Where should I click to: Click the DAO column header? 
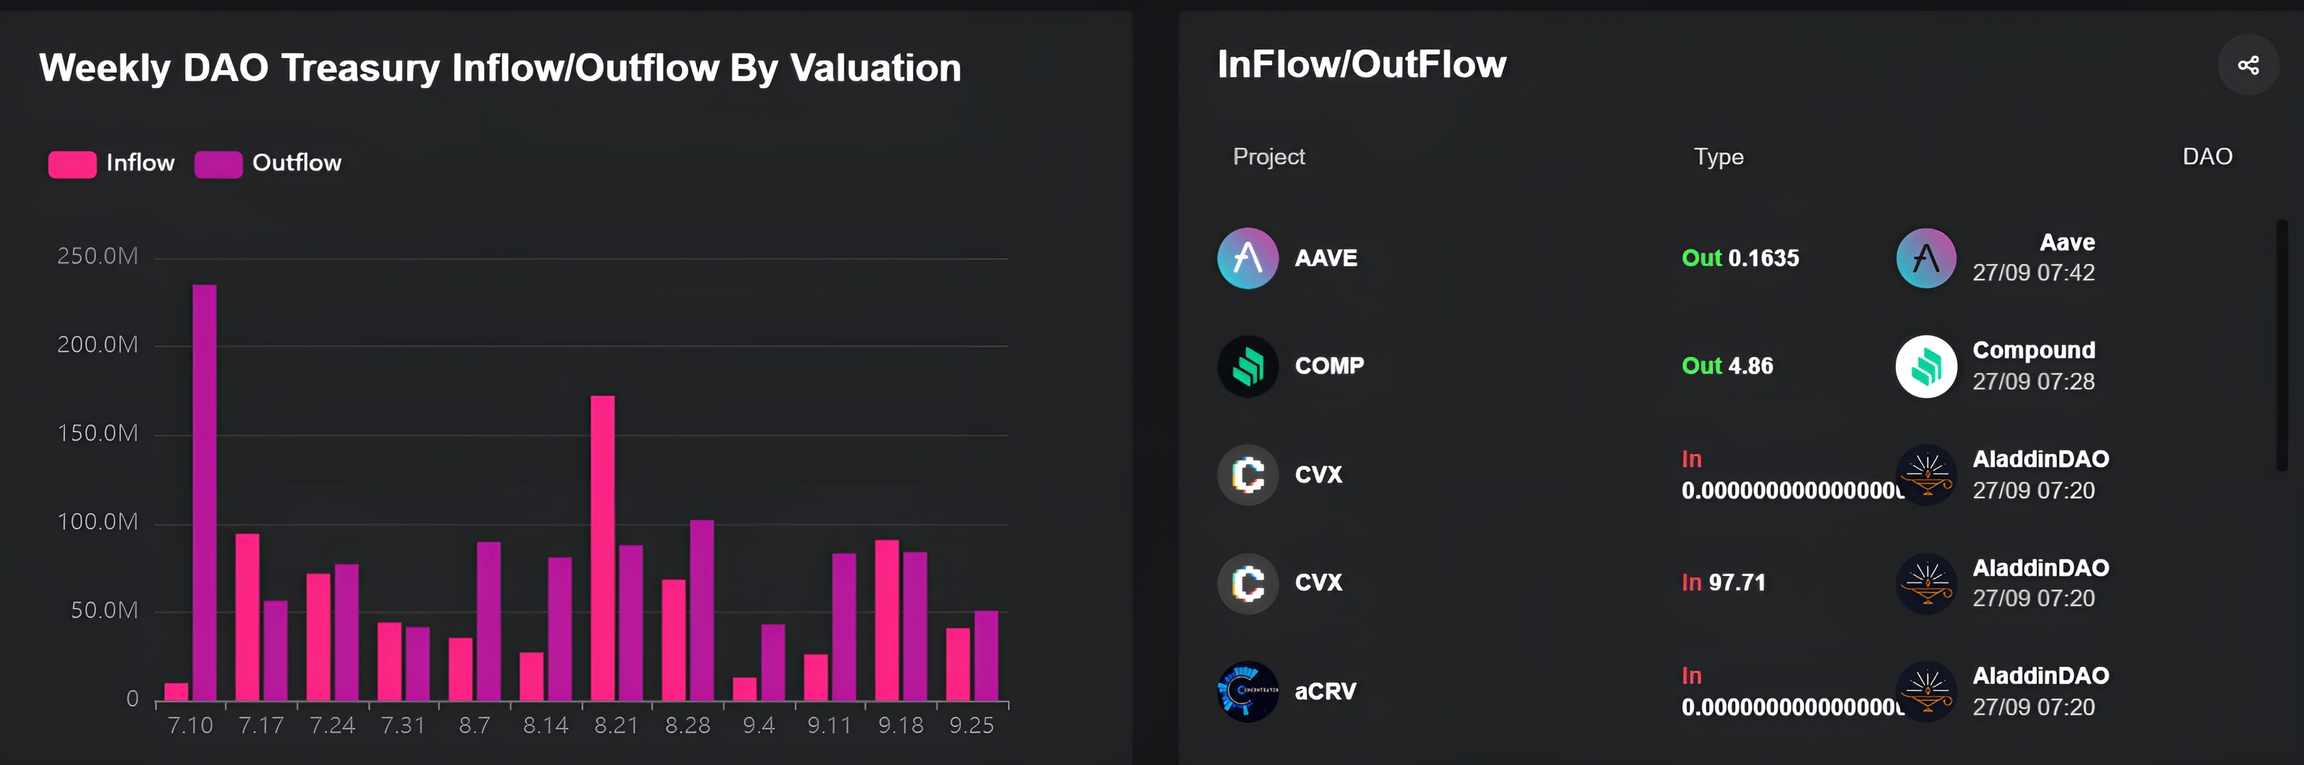[x=2207, y=157]
